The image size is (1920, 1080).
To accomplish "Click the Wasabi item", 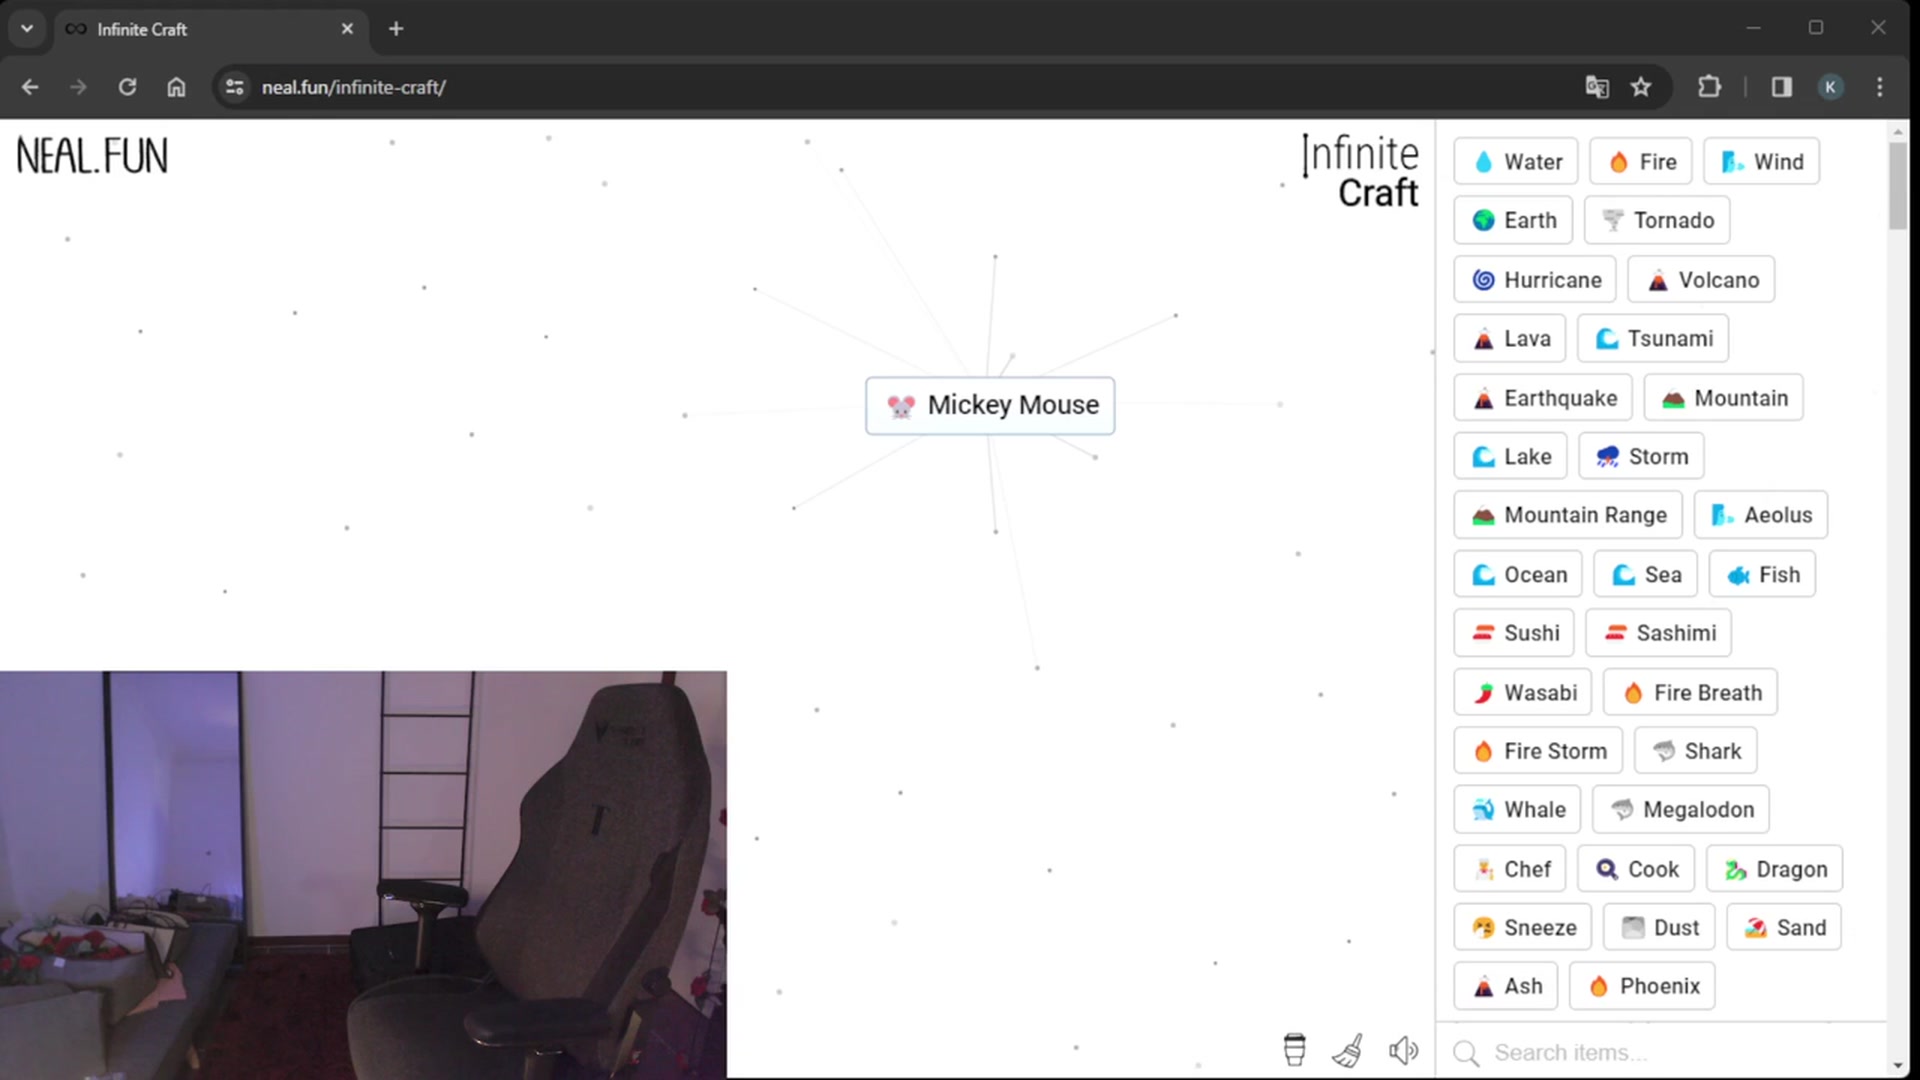I will pyautogui.click(x=1523, y=693).
